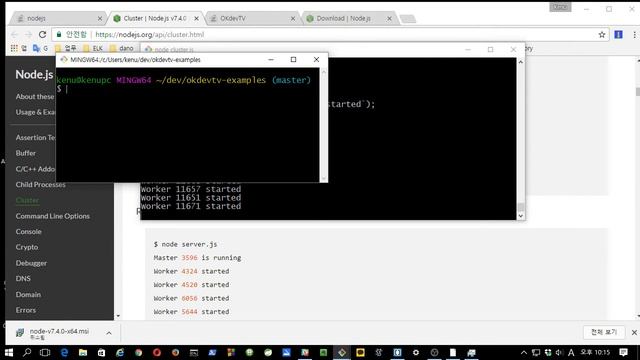Click scroll-up arrow in the back terminal window
Viewport: 640px width, 360px height.
(x=520, y=62)
